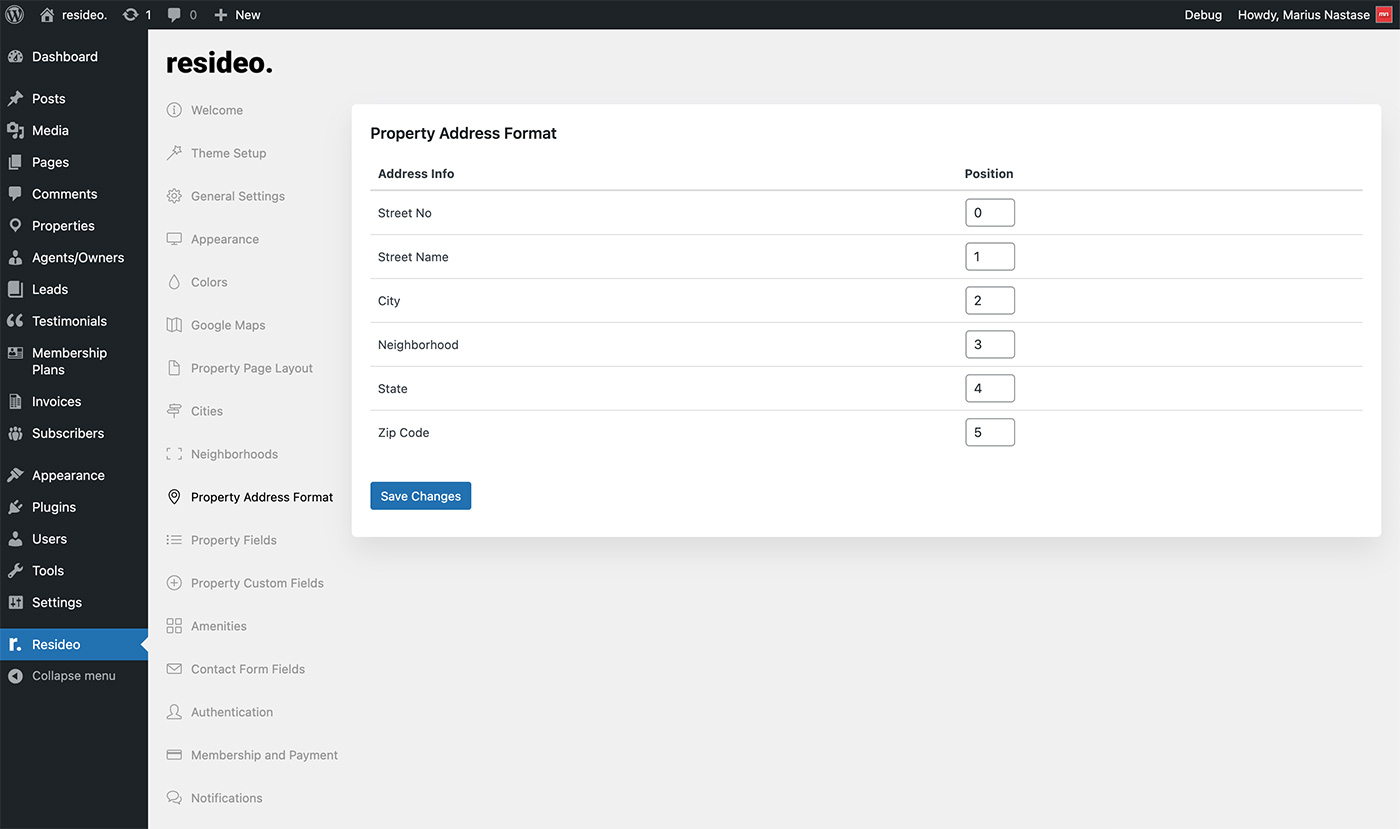Open the Howdy, Marius Nastase account menu

point(1303,15)
